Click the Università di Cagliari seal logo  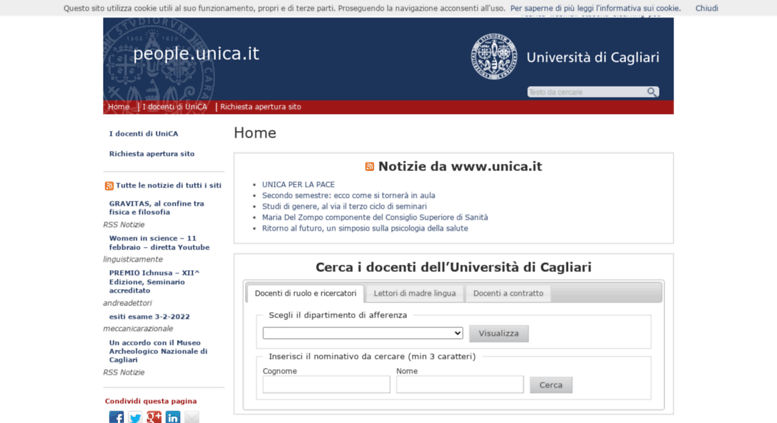click(x=494, y=56)
